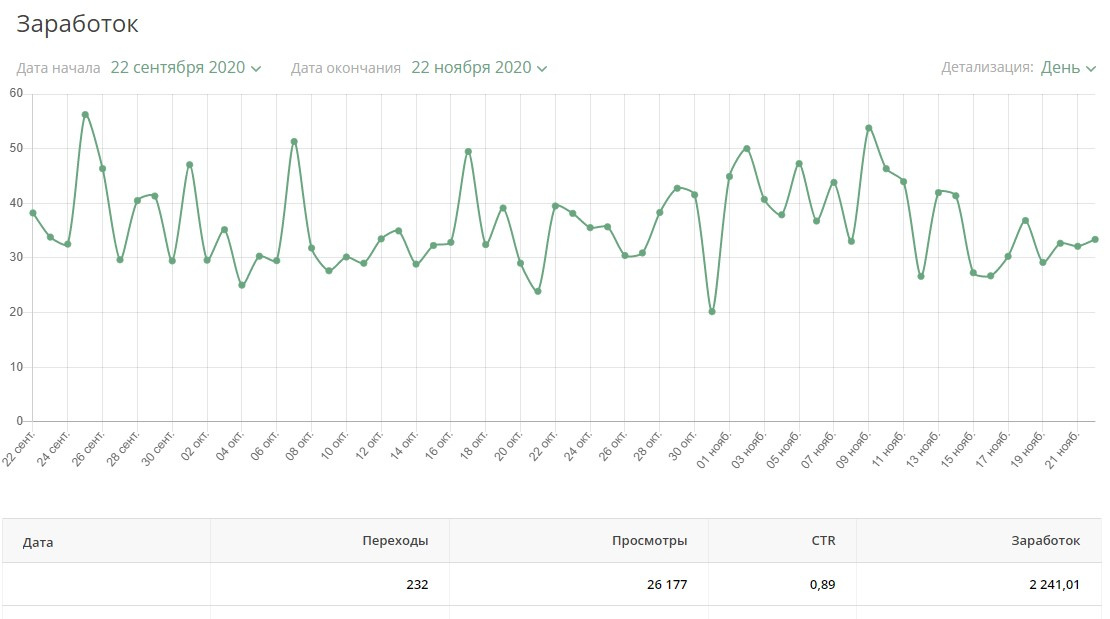The height and width of the screenshot is (619, 1110).
Task: Select the CTR value '0,89'
Action: (823, 584)
